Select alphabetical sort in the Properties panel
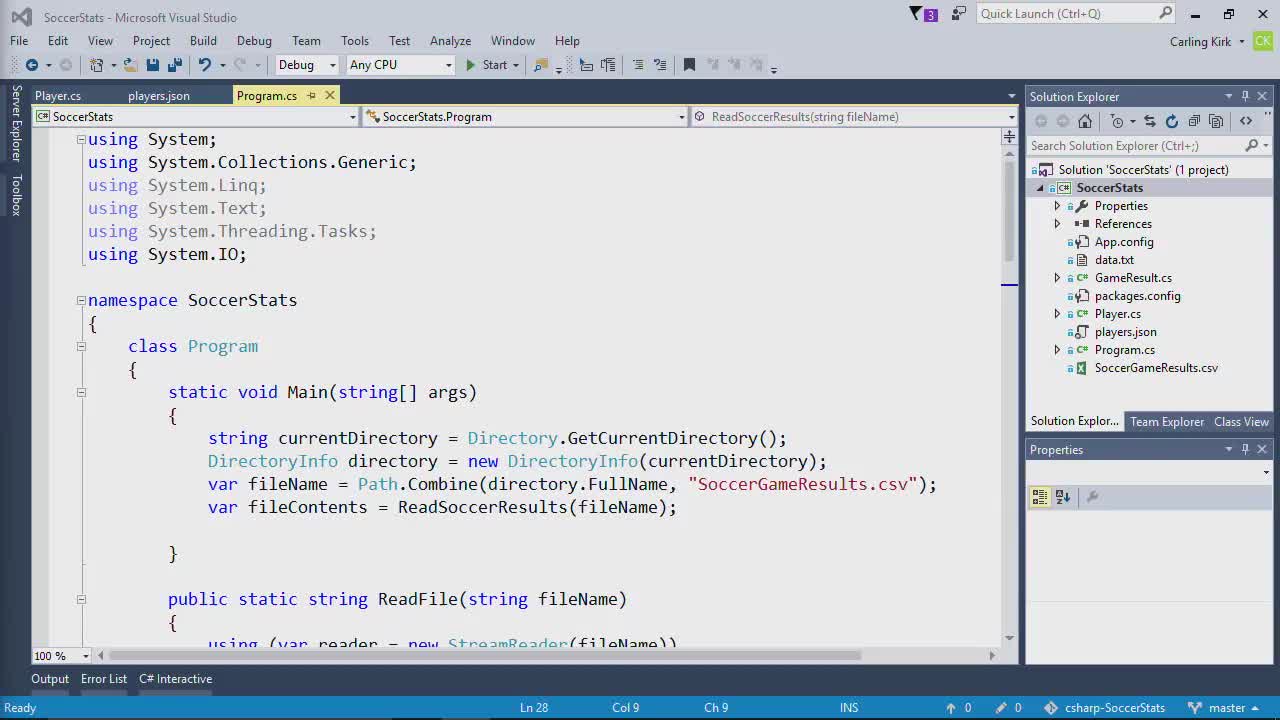Image resolution: width=1280 pixels, height=720 pixels. pyautogui.click(x=1061, y=496)
